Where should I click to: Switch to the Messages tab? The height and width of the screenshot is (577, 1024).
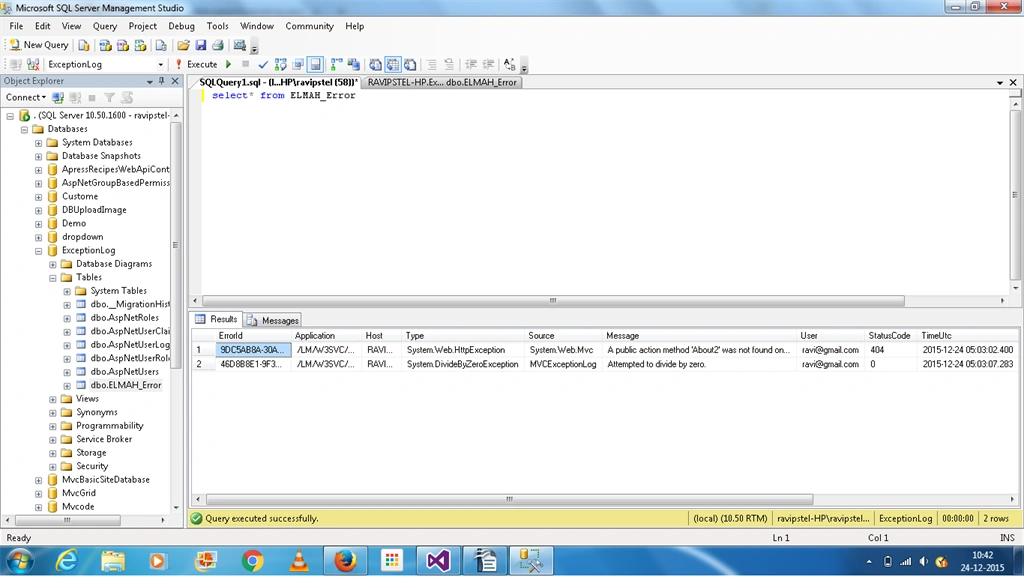pos(273,320)
